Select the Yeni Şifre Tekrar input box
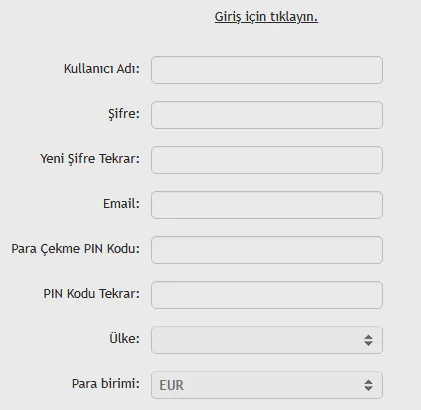This screenshot has width=421, height=410. click(267, 160)
